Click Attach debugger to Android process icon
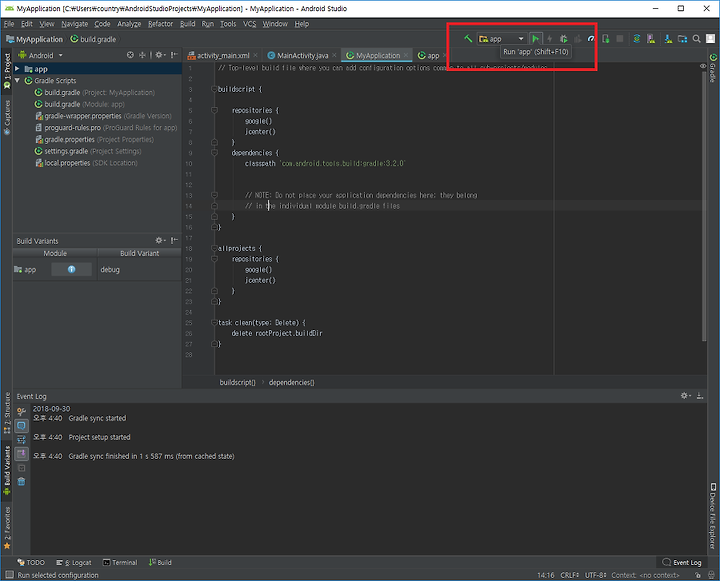 click(606, 39)
